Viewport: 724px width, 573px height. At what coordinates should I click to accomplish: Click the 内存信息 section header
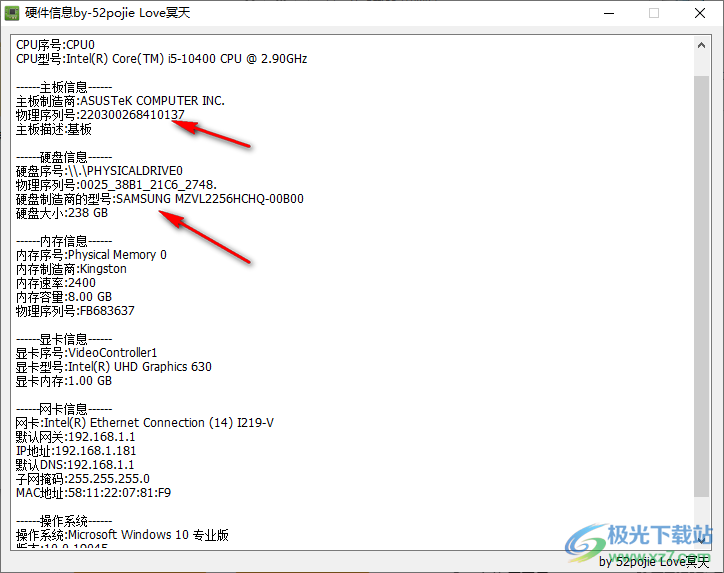point(64,241)
